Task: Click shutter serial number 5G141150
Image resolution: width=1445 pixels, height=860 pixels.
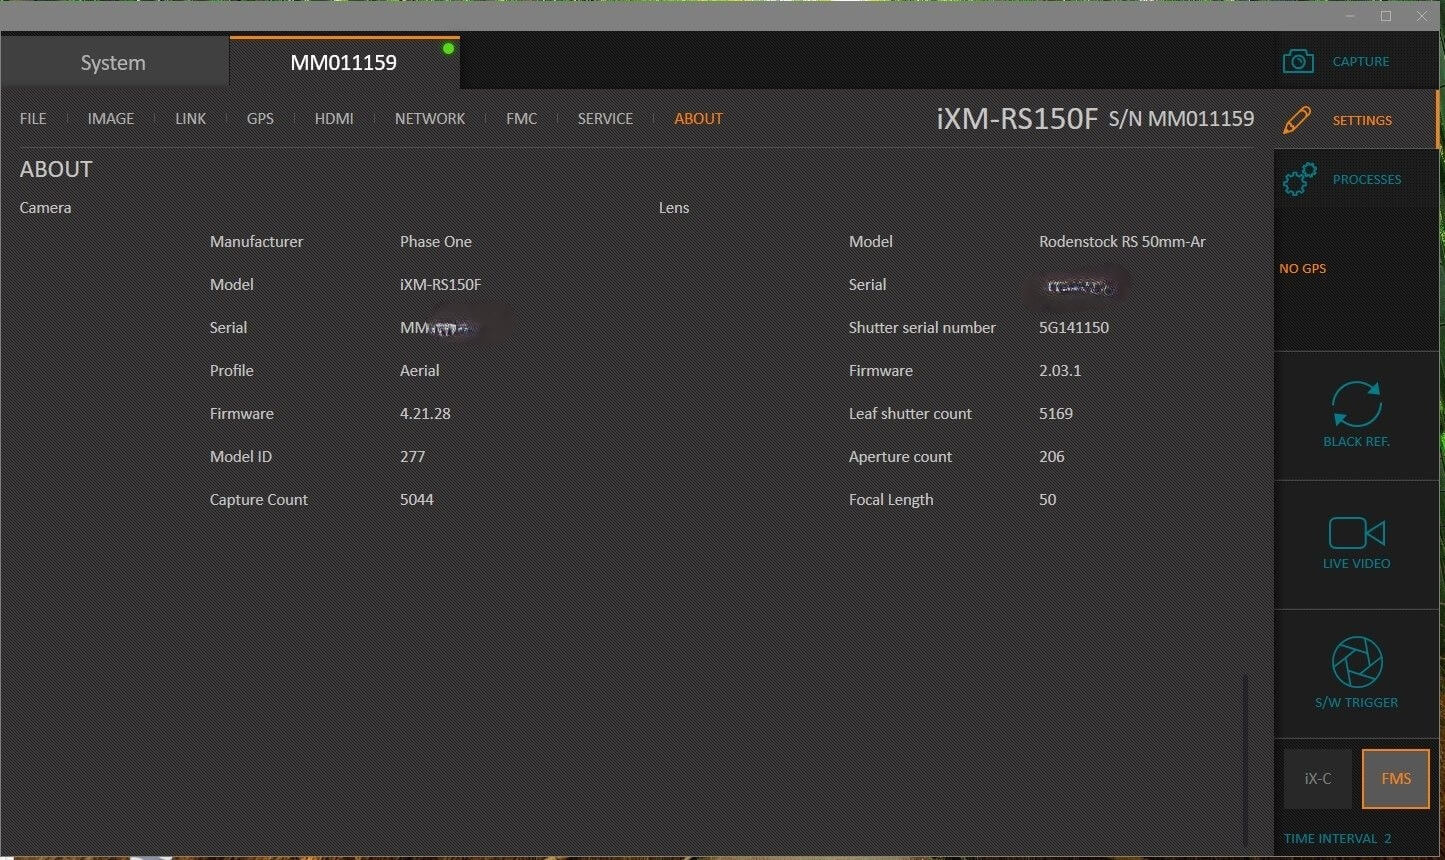Action: [1074, 327]
